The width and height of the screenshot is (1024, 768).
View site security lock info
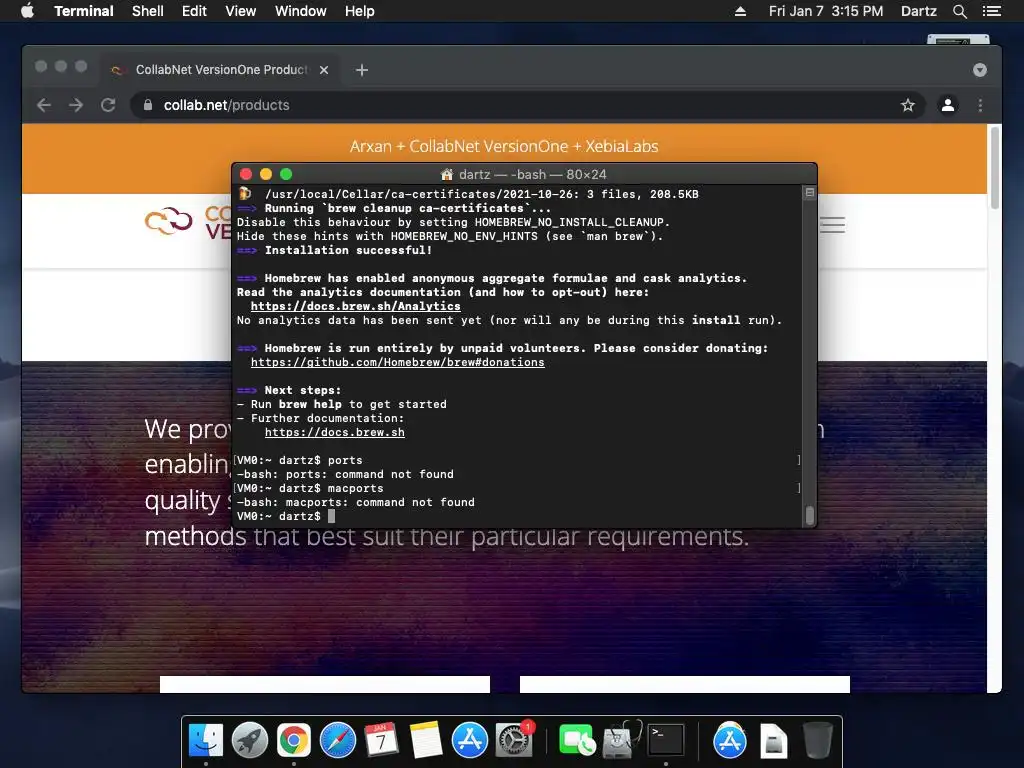[x=148, y=104]
